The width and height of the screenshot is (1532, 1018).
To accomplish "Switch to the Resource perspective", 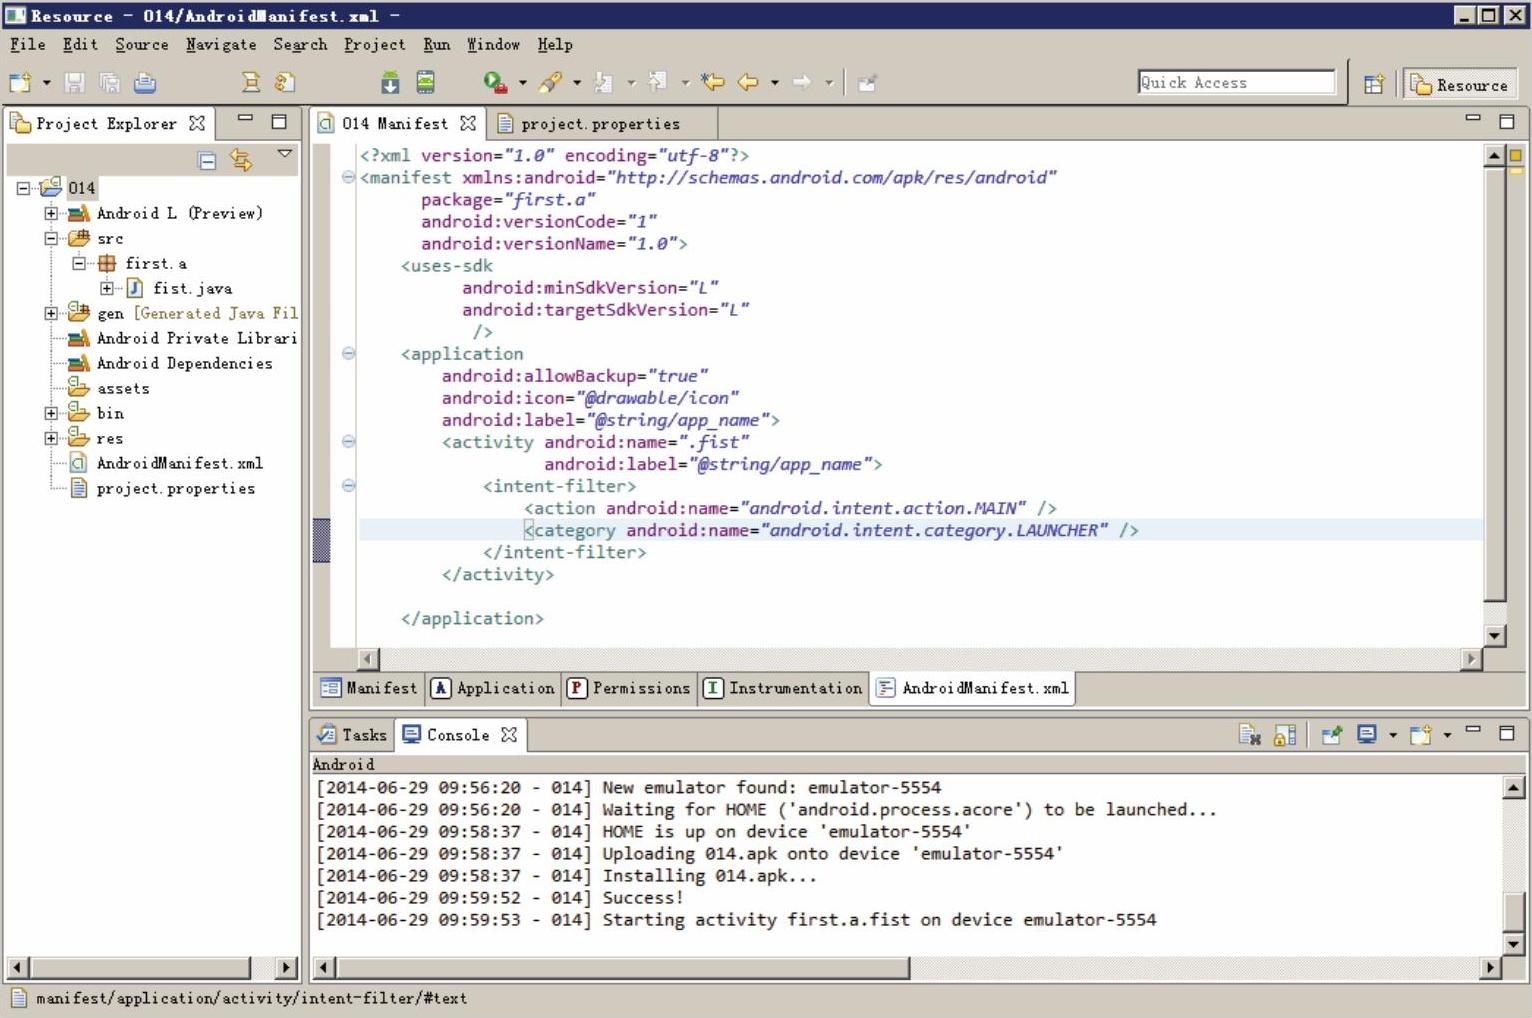I will 1460,84.
